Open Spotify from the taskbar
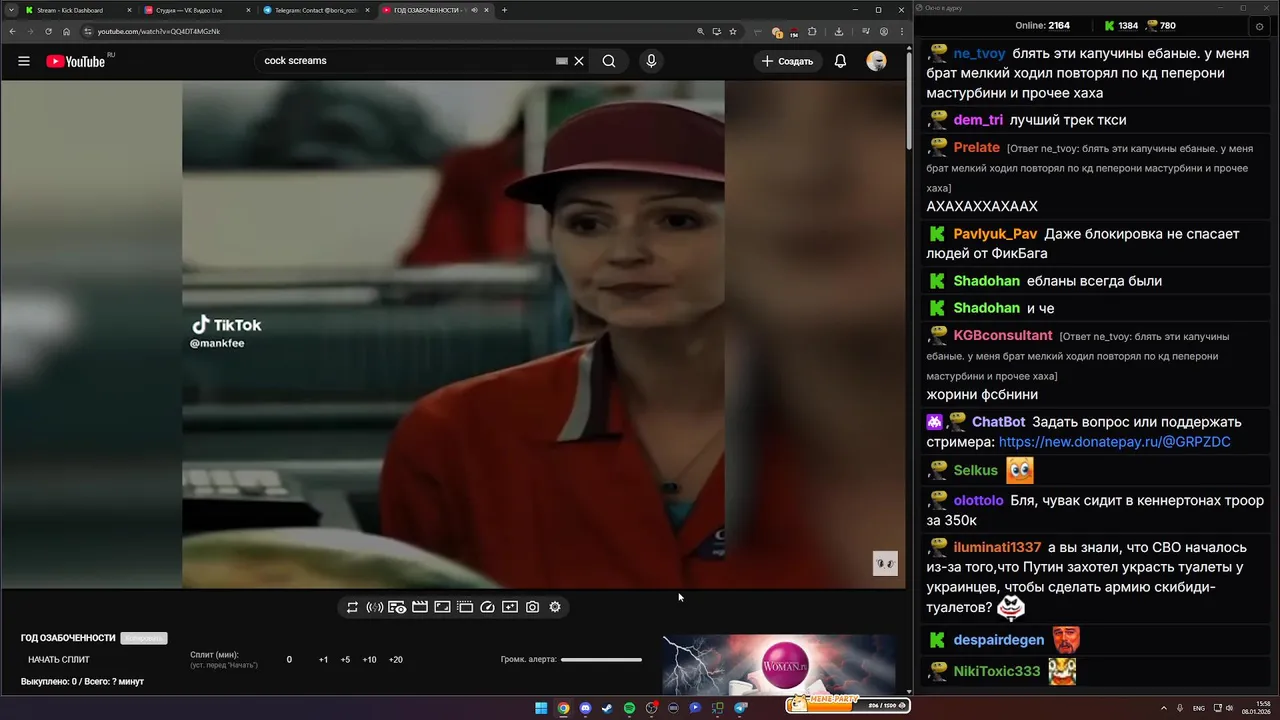Screen dimensions: 1280x720 [x=629, y=708]
